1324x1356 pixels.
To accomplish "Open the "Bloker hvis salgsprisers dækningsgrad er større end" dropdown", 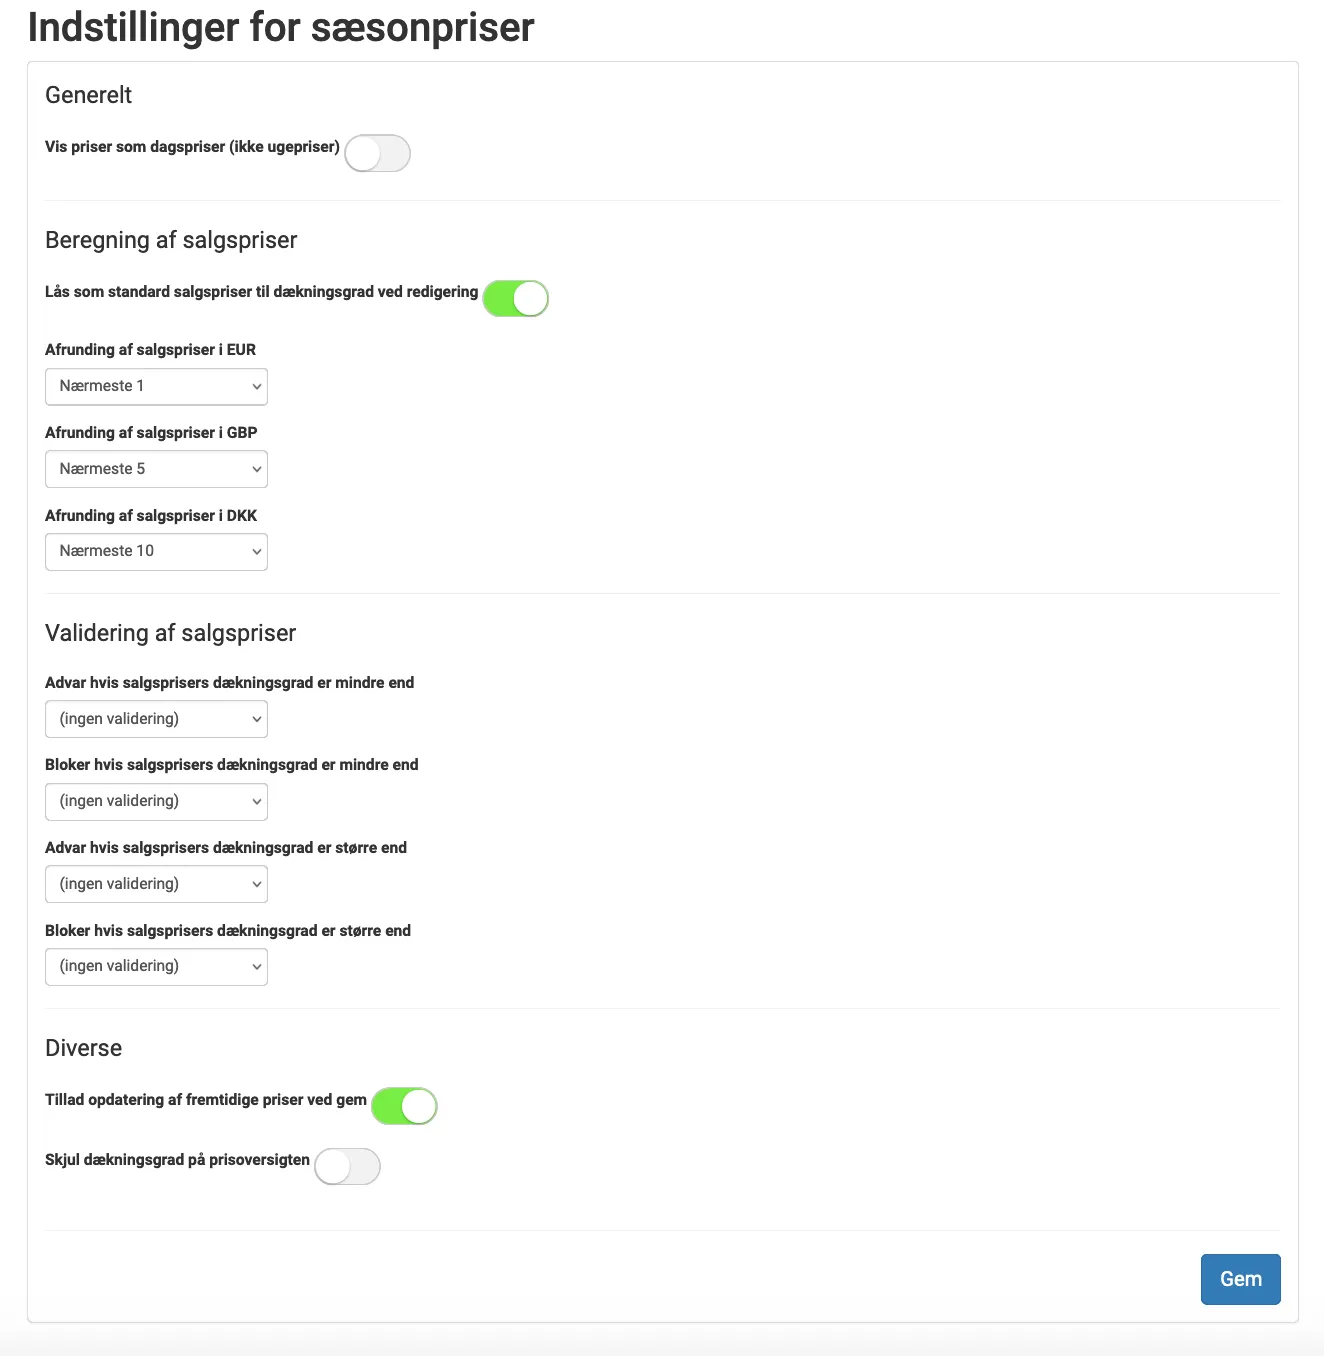I will pyautogui.click(x=156, y=966).
